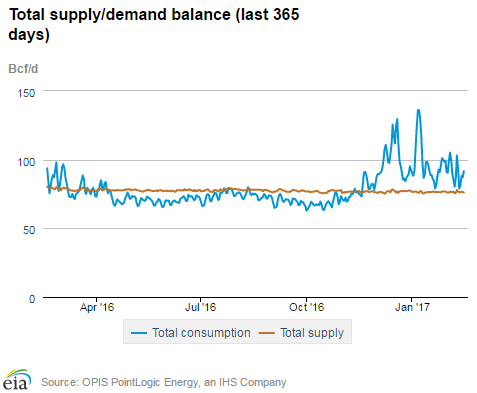The image size is (477, 393).
Task: Toggle the Total consumption legend entry
Action: (191, 333)
